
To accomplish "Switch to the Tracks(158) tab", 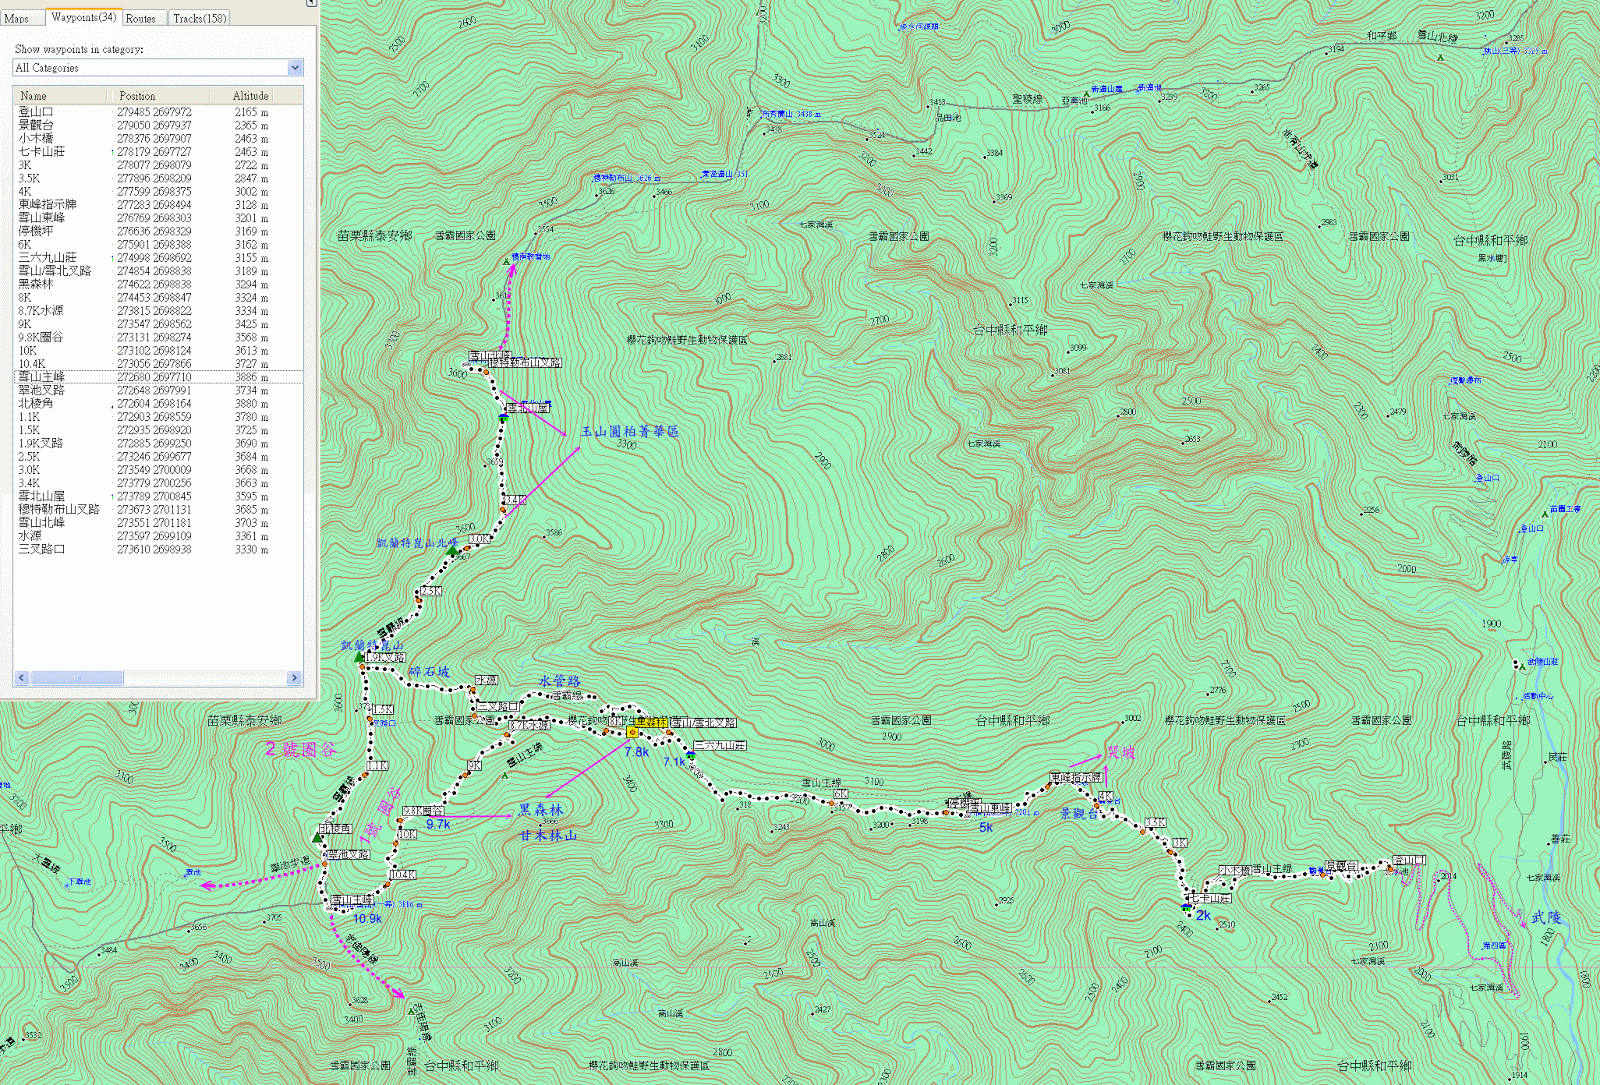I will 200,18.
